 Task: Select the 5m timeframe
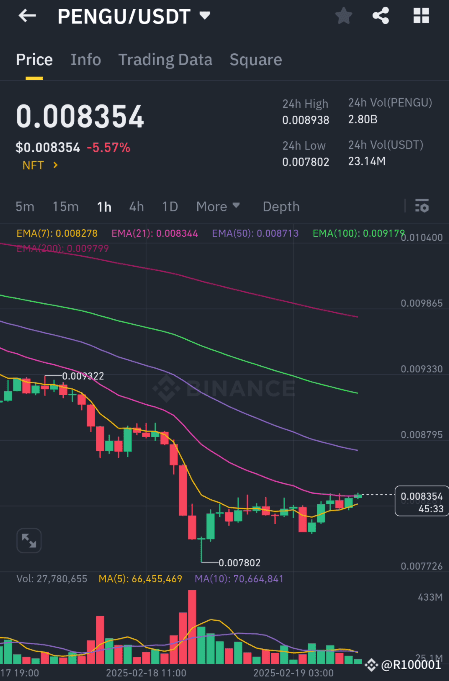[25, 206]
